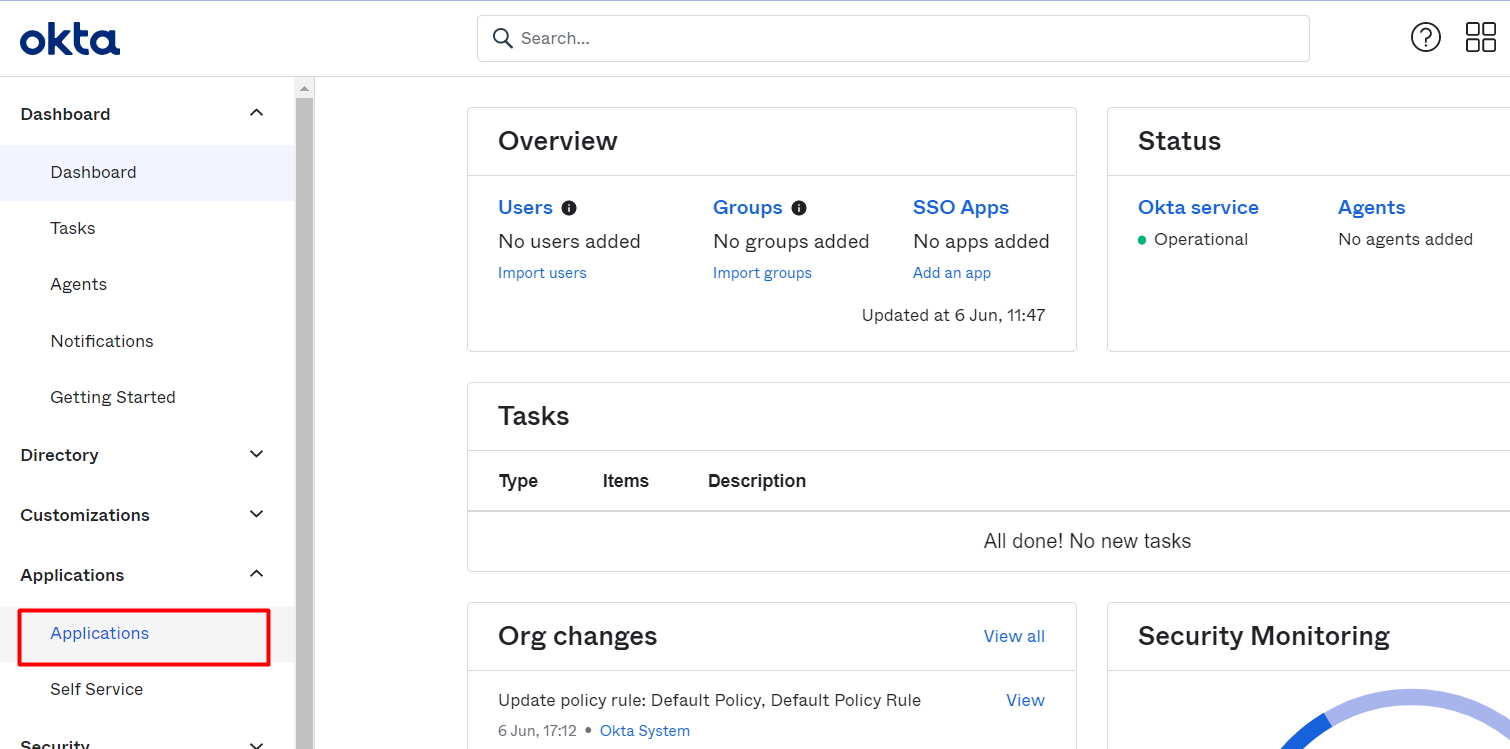Open View all org changes
Screen dimensions: 1510x749
pos(1014,636)
